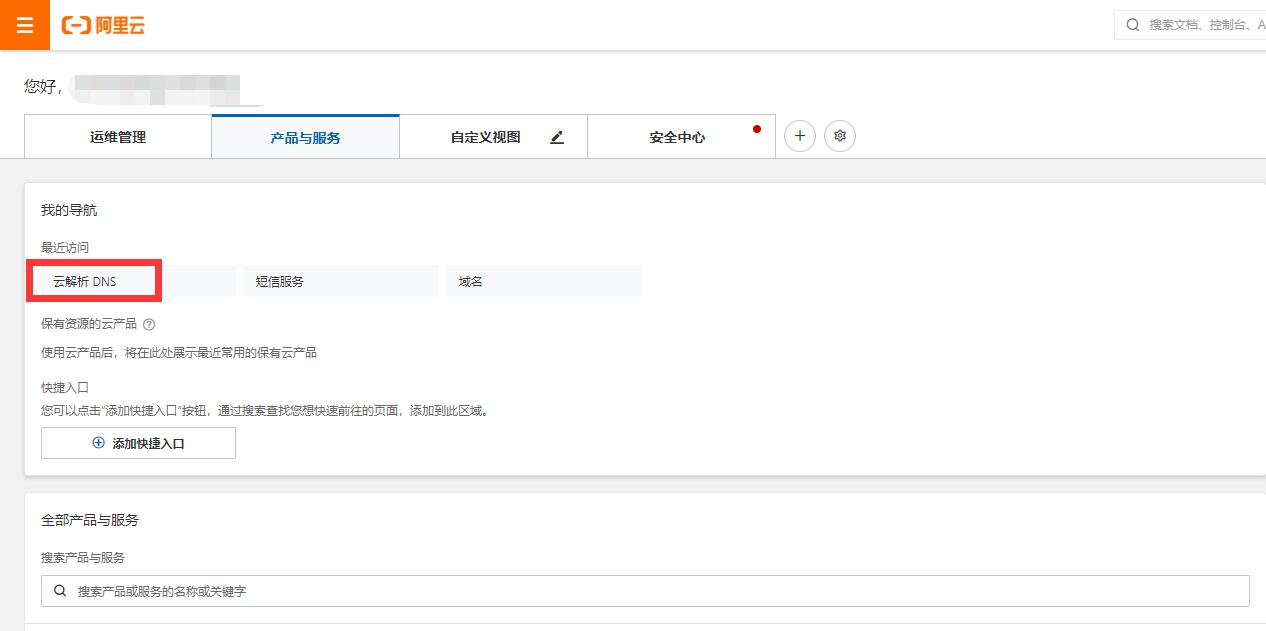Click the magnifier icon in top search bar
The image size is (1266, 631).
click(x=1133, y=25)
